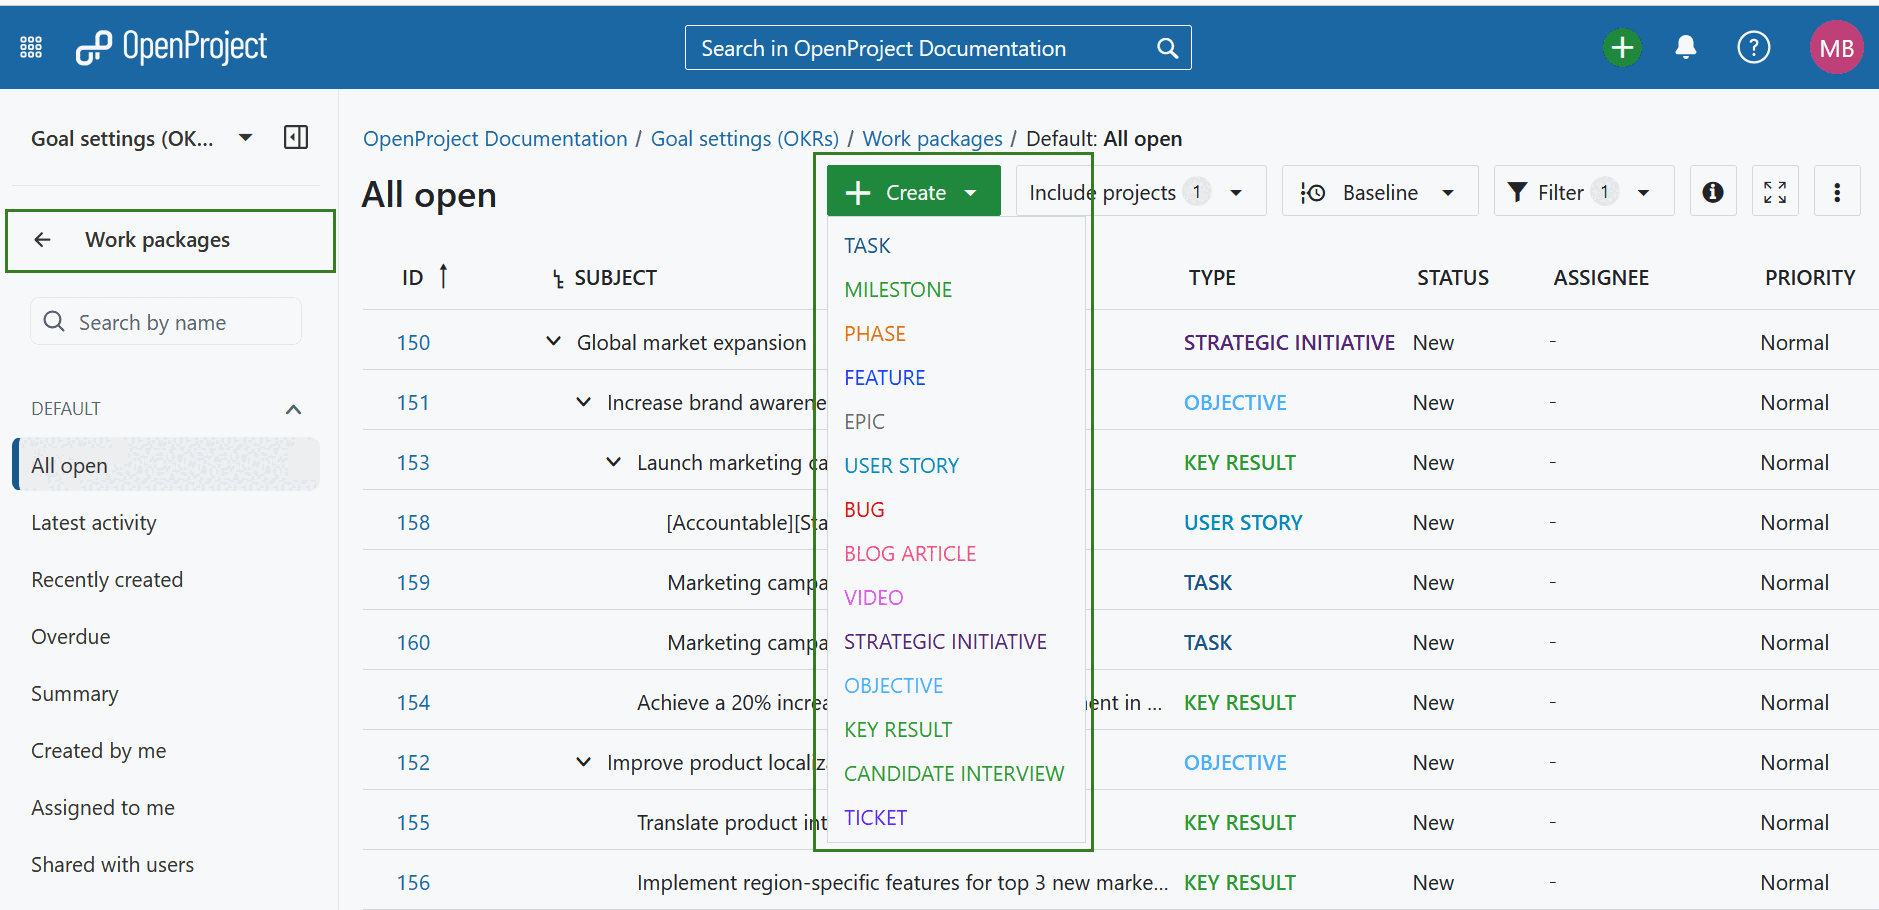1879x910 pixels.
Task: Select BUG from the Create menu
Action: tap(863, 509)
